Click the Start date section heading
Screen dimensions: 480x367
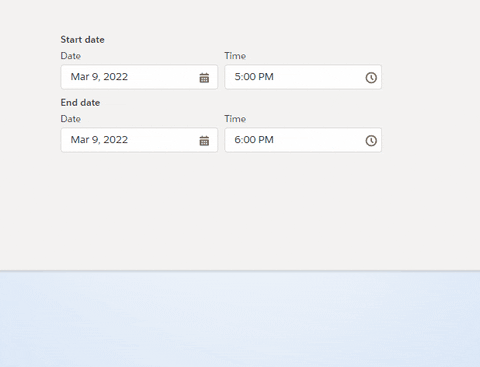82,40
